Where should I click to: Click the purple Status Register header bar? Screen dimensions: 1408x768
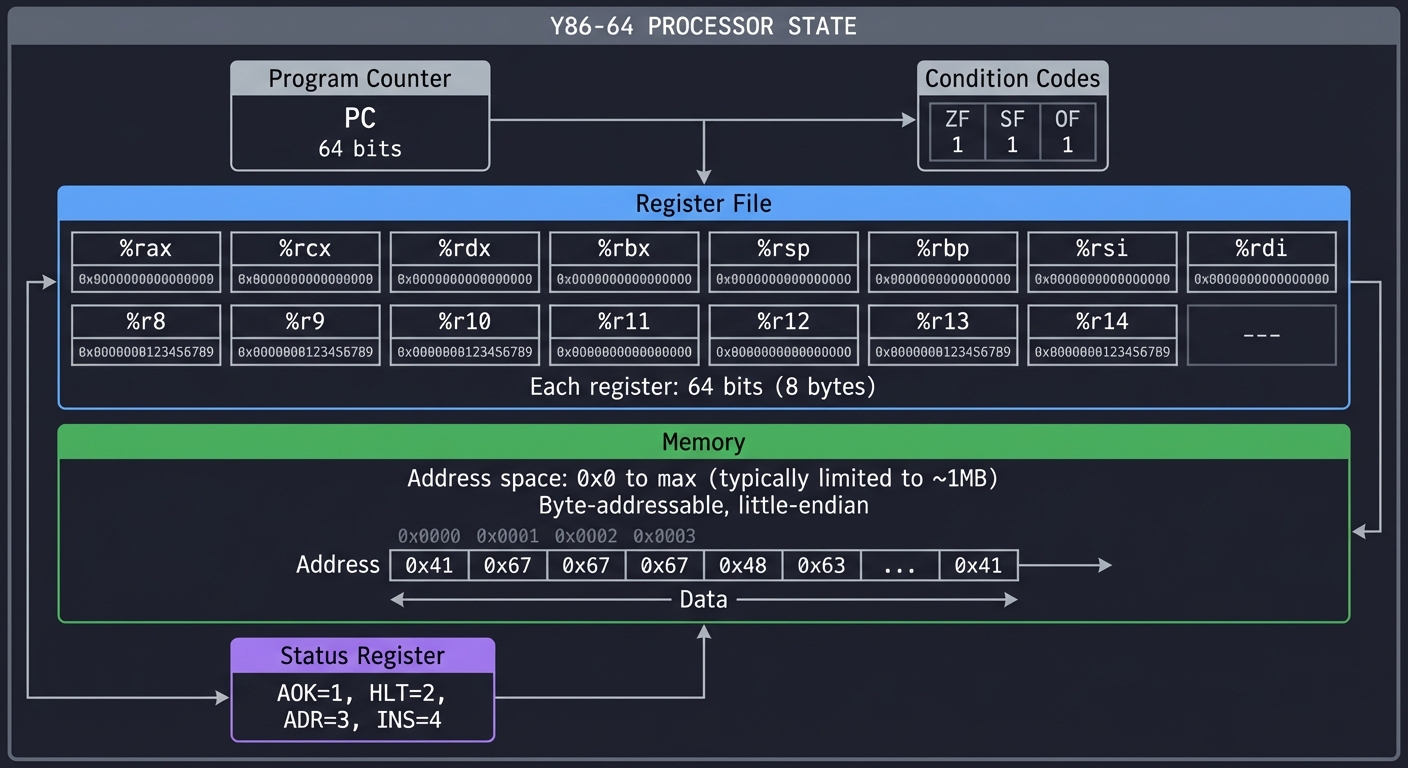pyautogui.click(x=362, y=656)
